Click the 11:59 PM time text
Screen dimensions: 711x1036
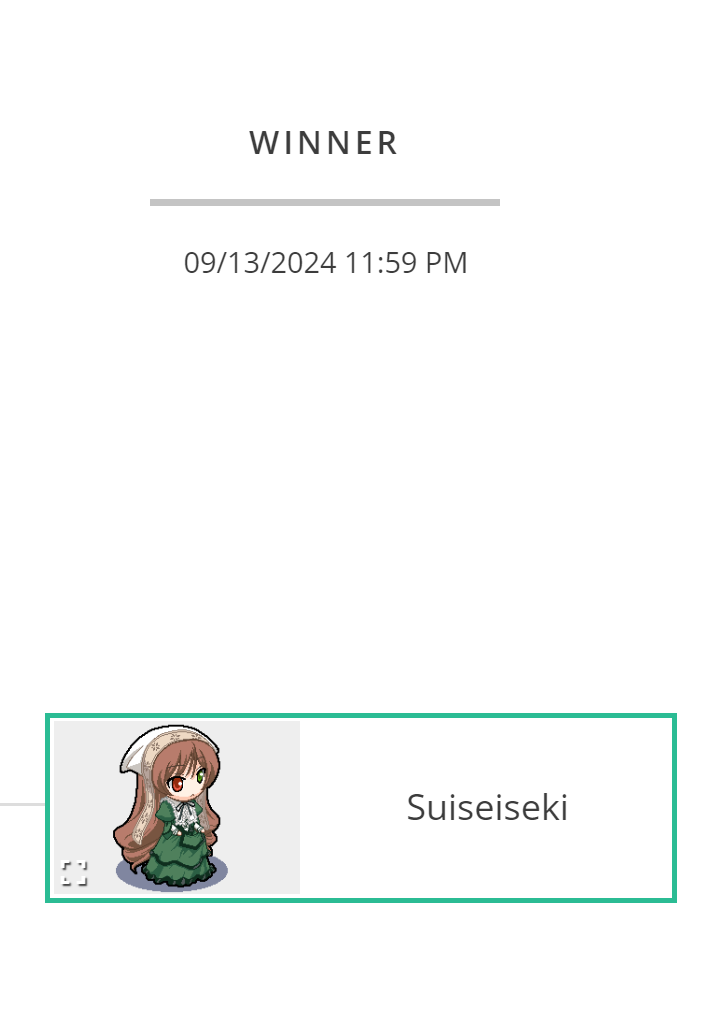[406, 263]
